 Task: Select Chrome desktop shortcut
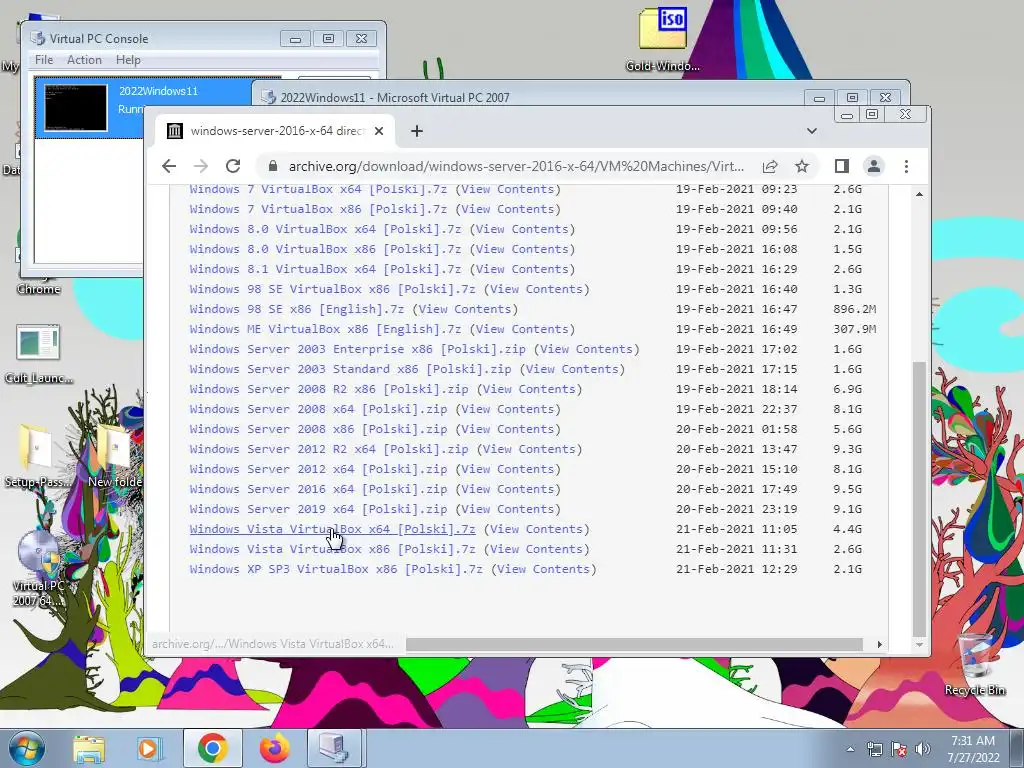coord(39,289)
